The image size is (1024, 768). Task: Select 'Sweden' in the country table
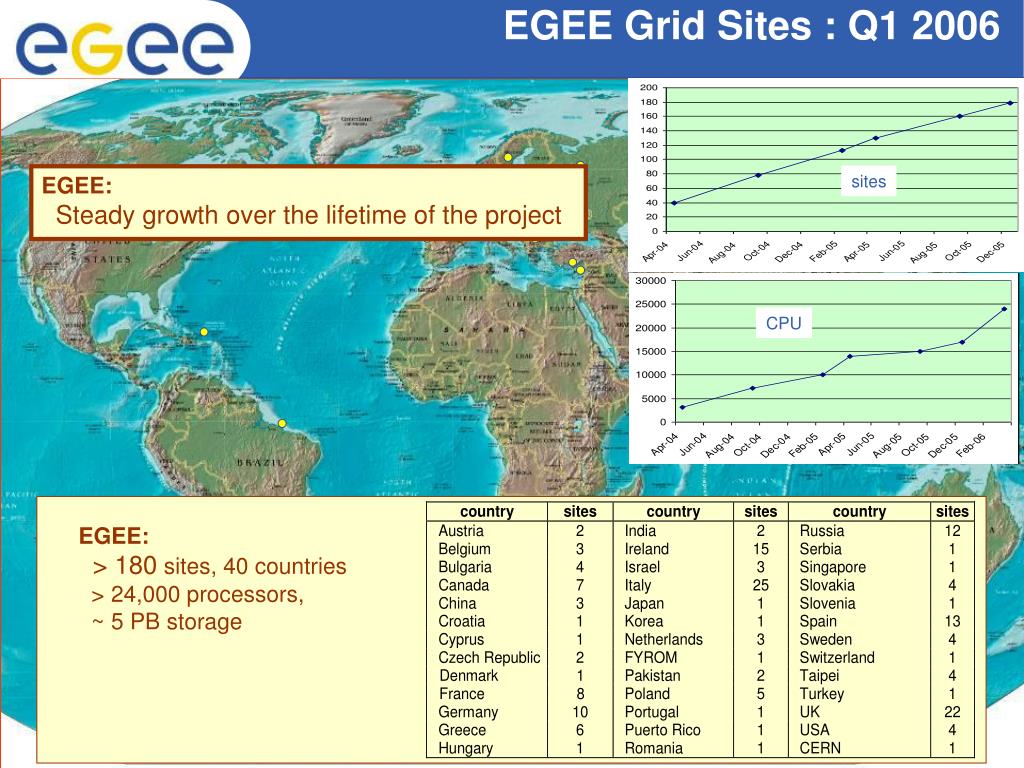pos(826,639)
